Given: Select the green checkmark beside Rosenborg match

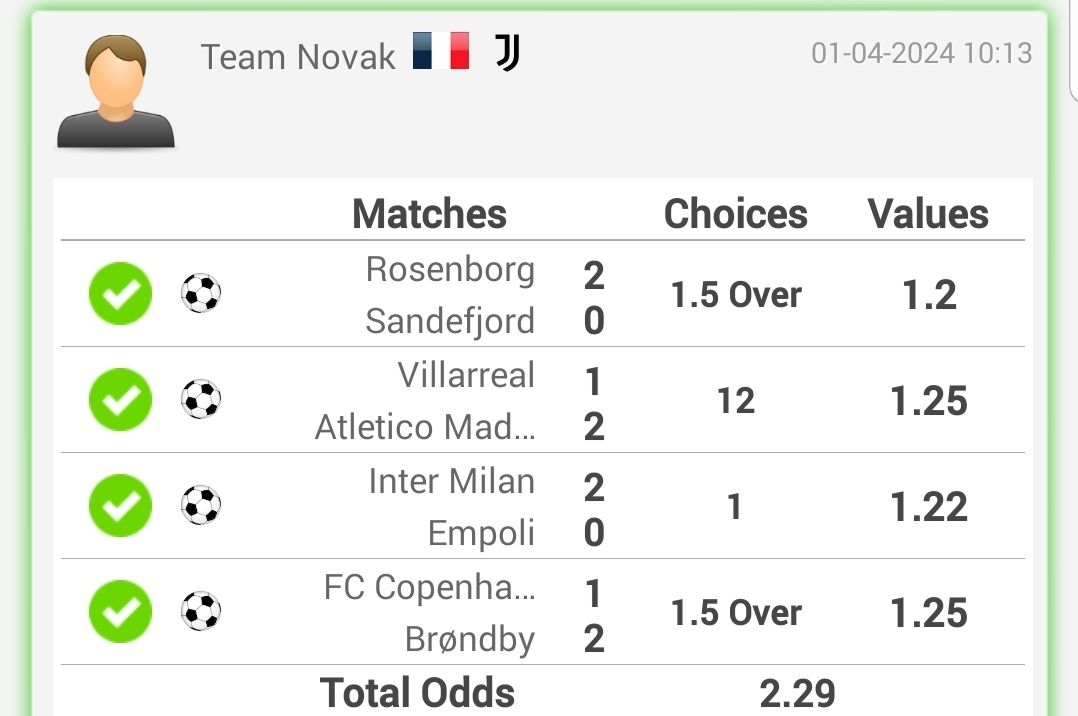Looking at the screenshot, I should tap(120, 294).
